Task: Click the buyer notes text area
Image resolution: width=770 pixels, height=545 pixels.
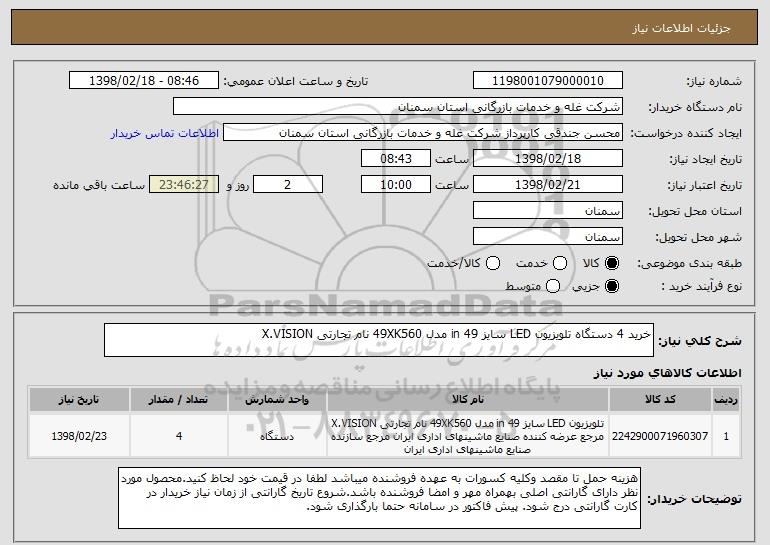Action: click(379, 498)
